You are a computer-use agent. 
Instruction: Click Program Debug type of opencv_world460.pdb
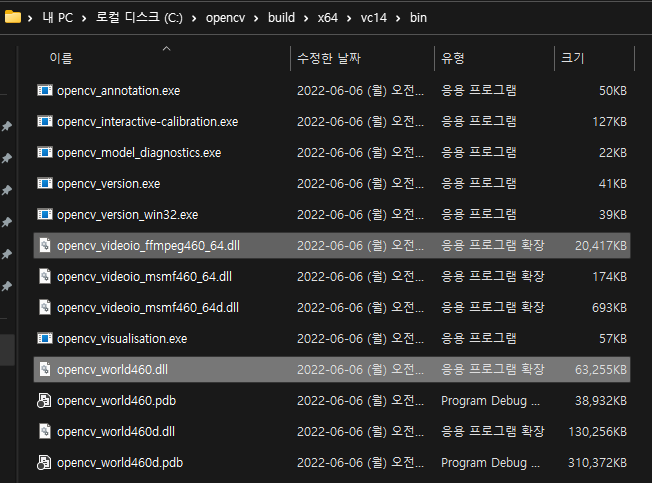[x=490, y=401]
